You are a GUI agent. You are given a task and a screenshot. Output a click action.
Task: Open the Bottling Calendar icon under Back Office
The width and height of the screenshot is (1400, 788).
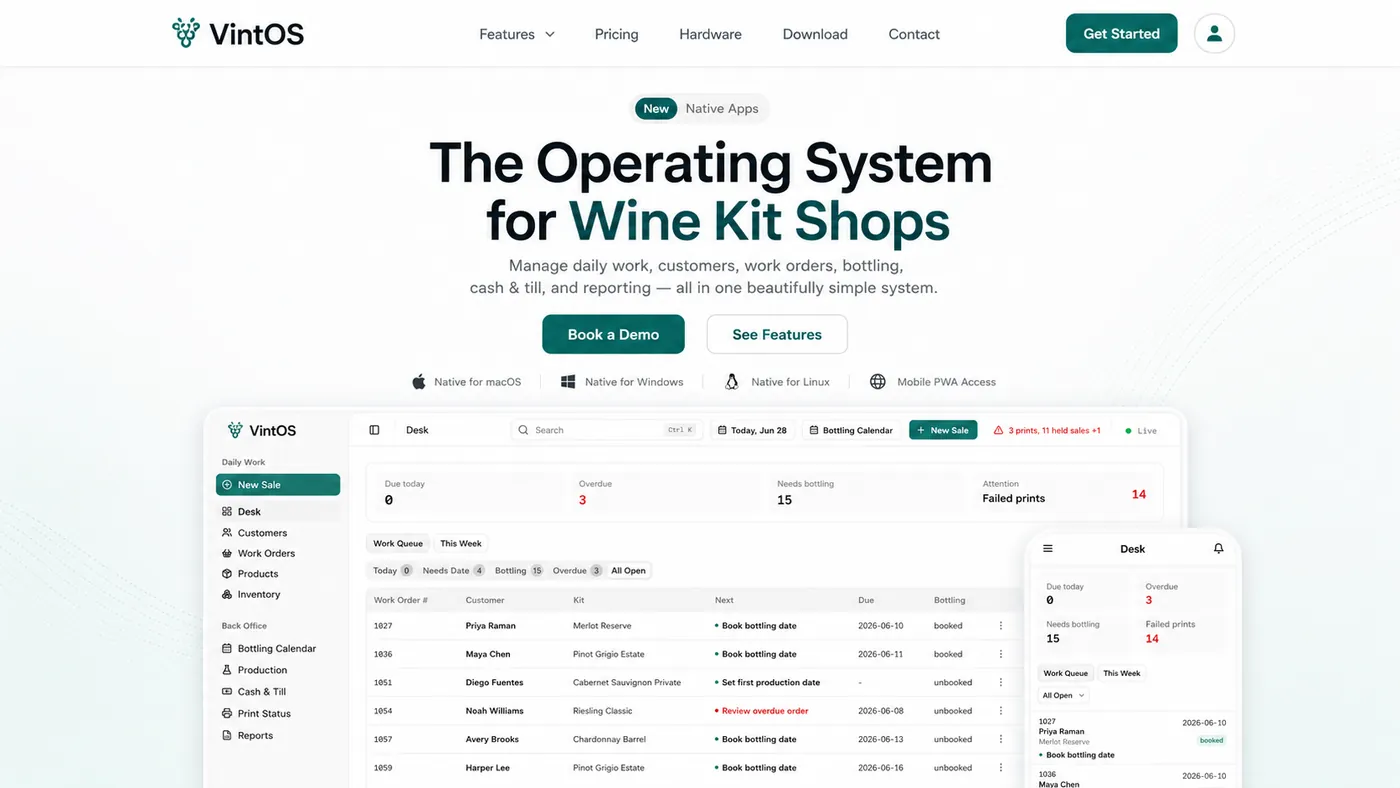tap(227, 649)
